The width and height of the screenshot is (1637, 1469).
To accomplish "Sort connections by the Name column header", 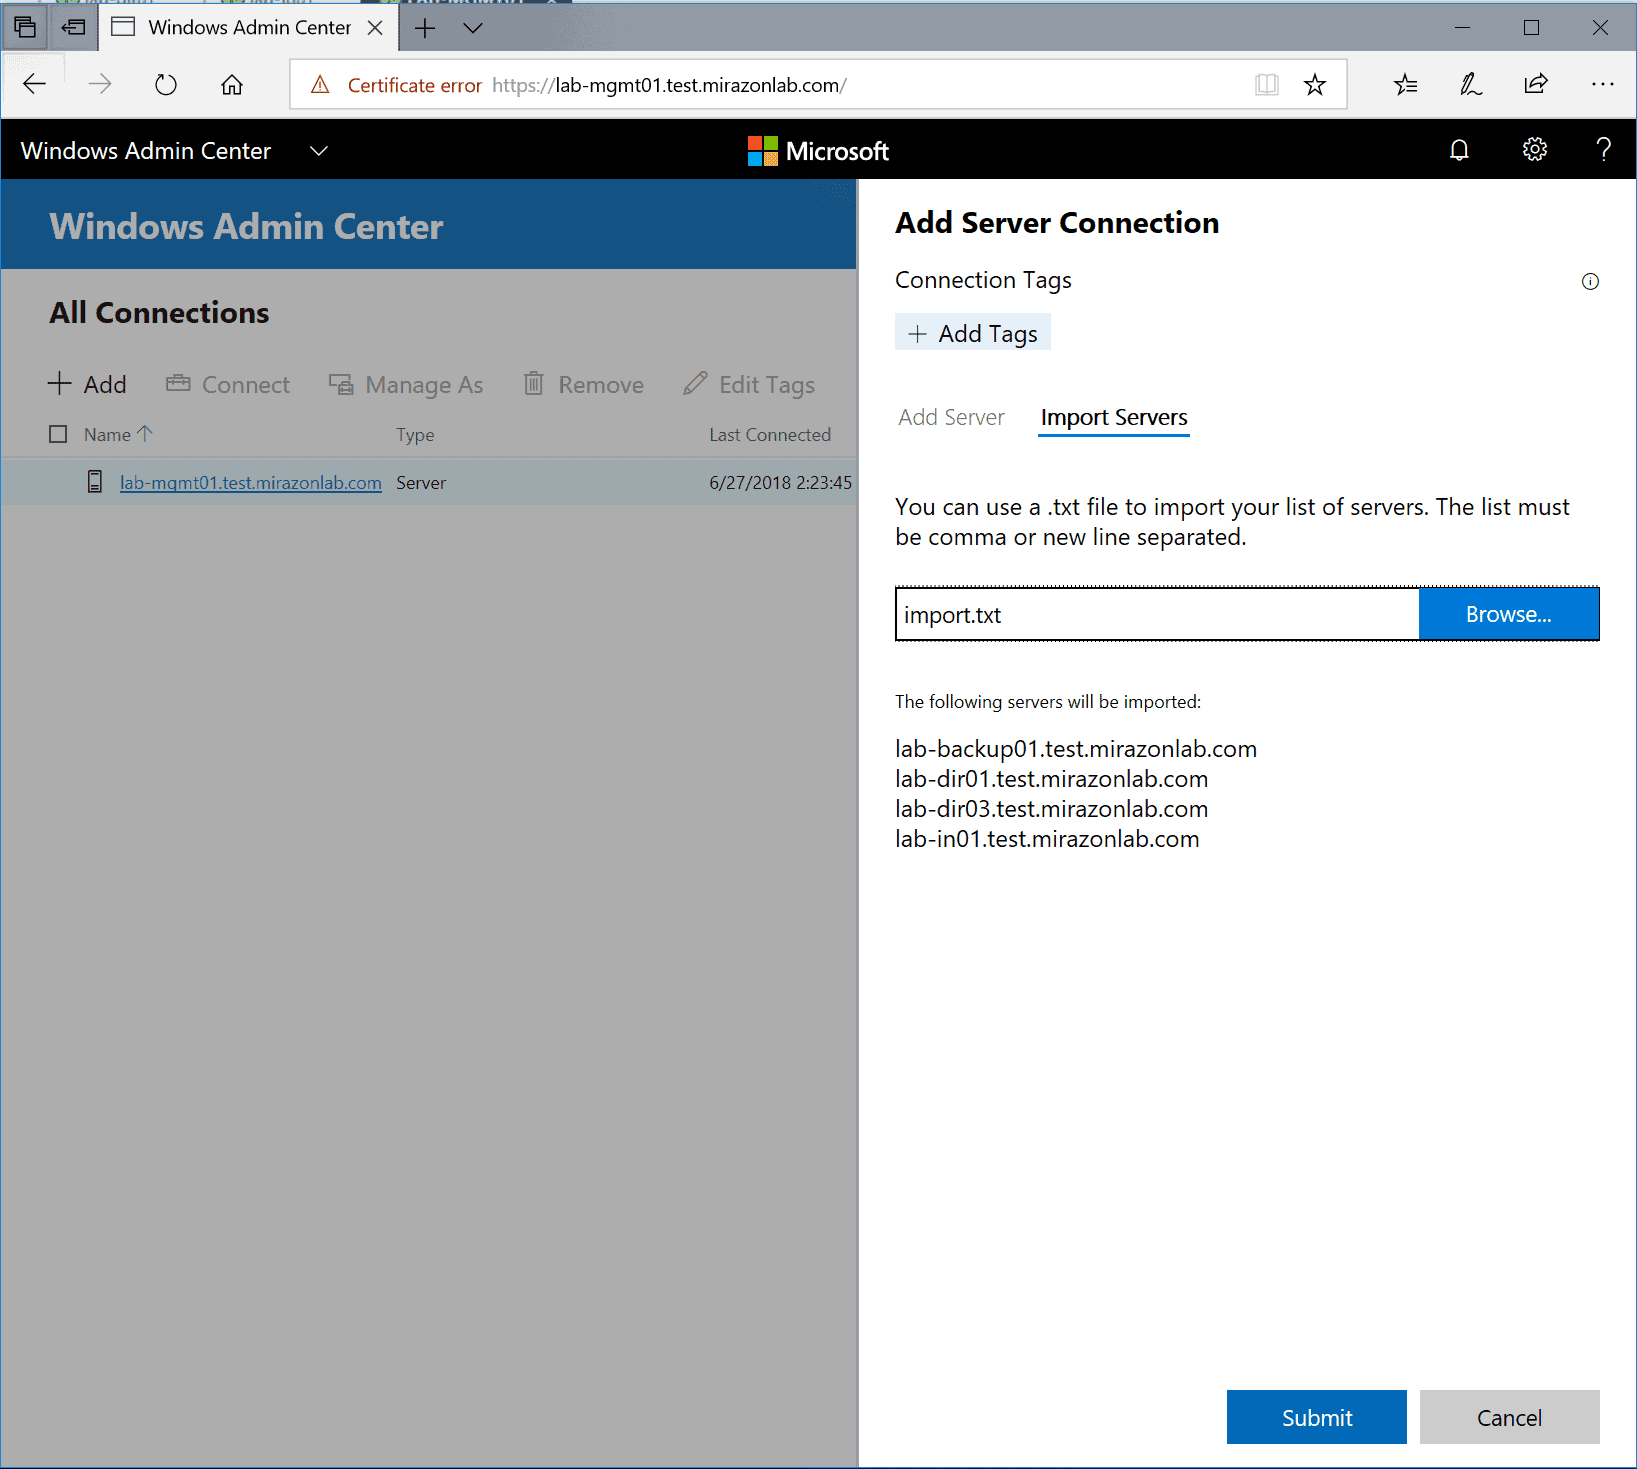I will coord(108,435).
